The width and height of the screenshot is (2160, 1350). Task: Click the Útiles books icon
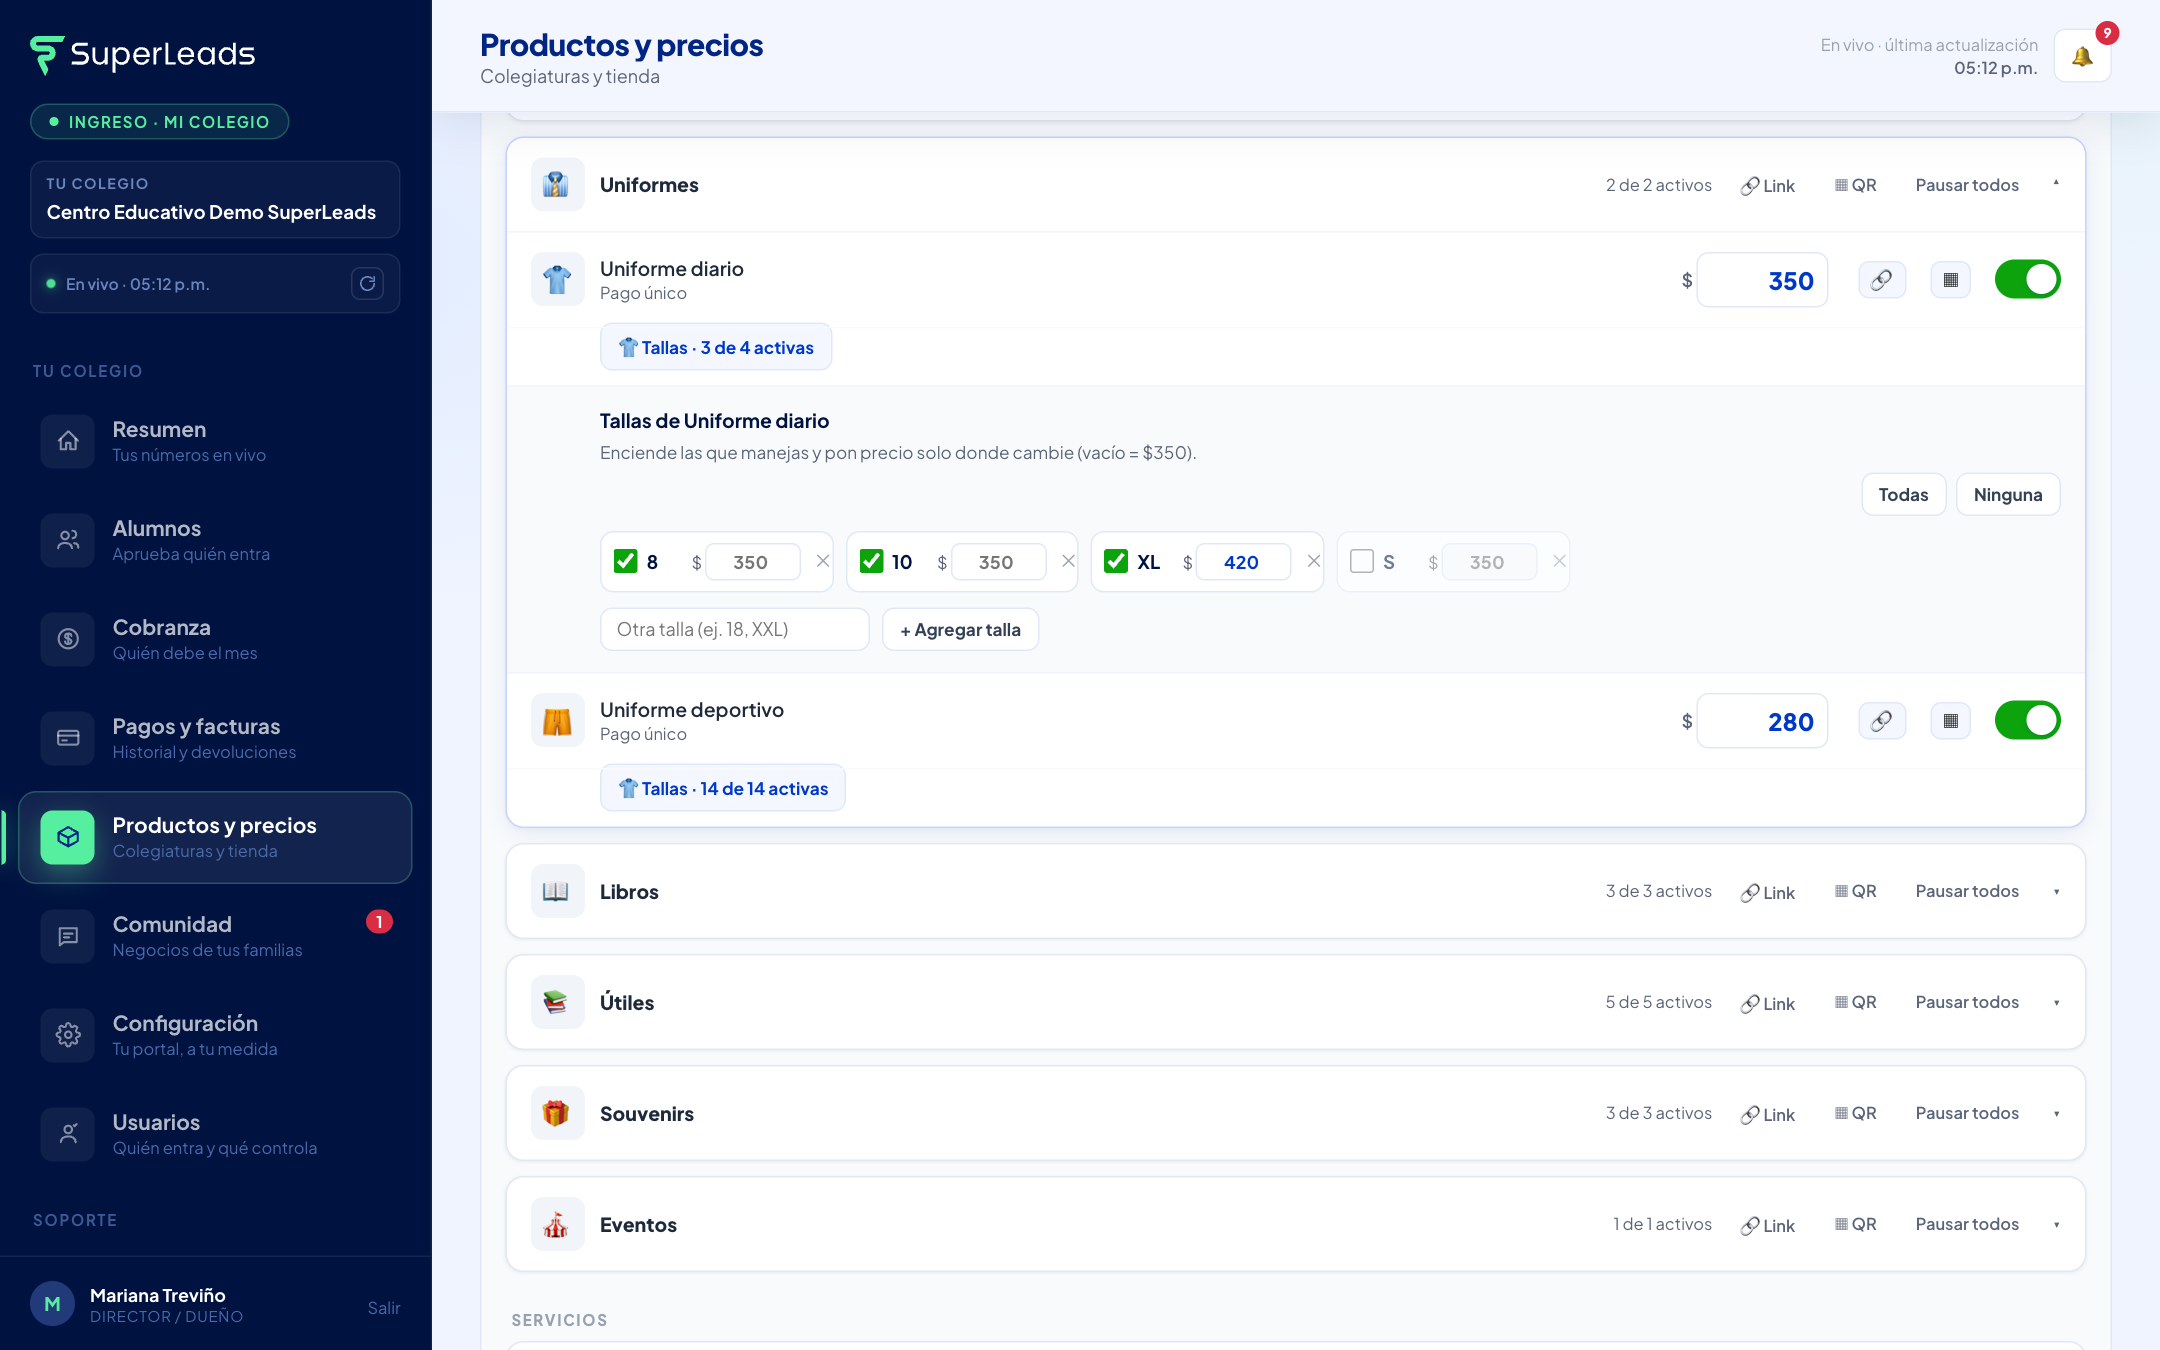(x=557, y=1002)
